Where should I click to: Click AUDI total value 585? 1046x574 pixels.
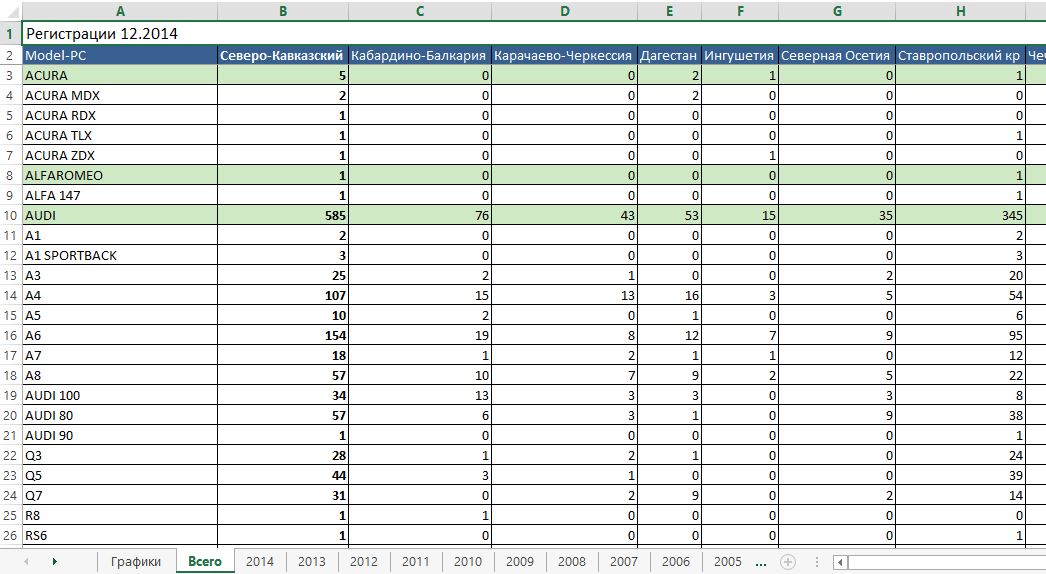(283, 216)
